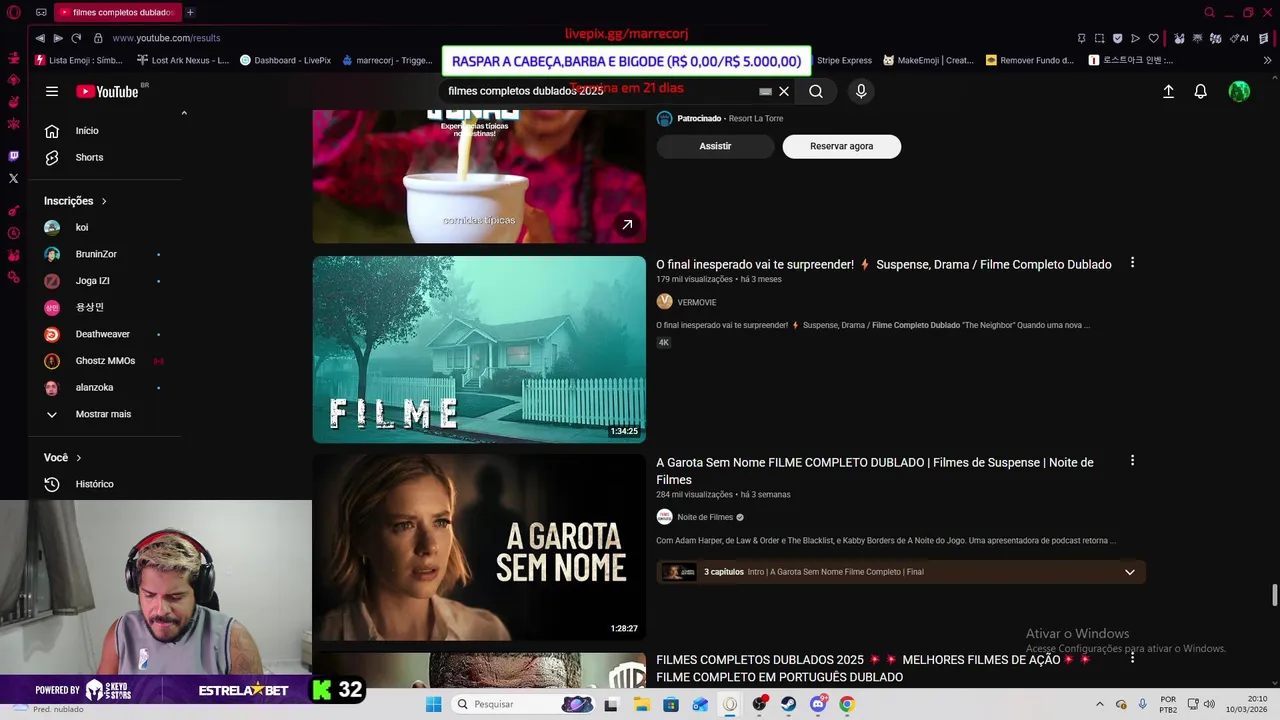
Task: Click the Assistir button on the ad
Action: (715, 146)
